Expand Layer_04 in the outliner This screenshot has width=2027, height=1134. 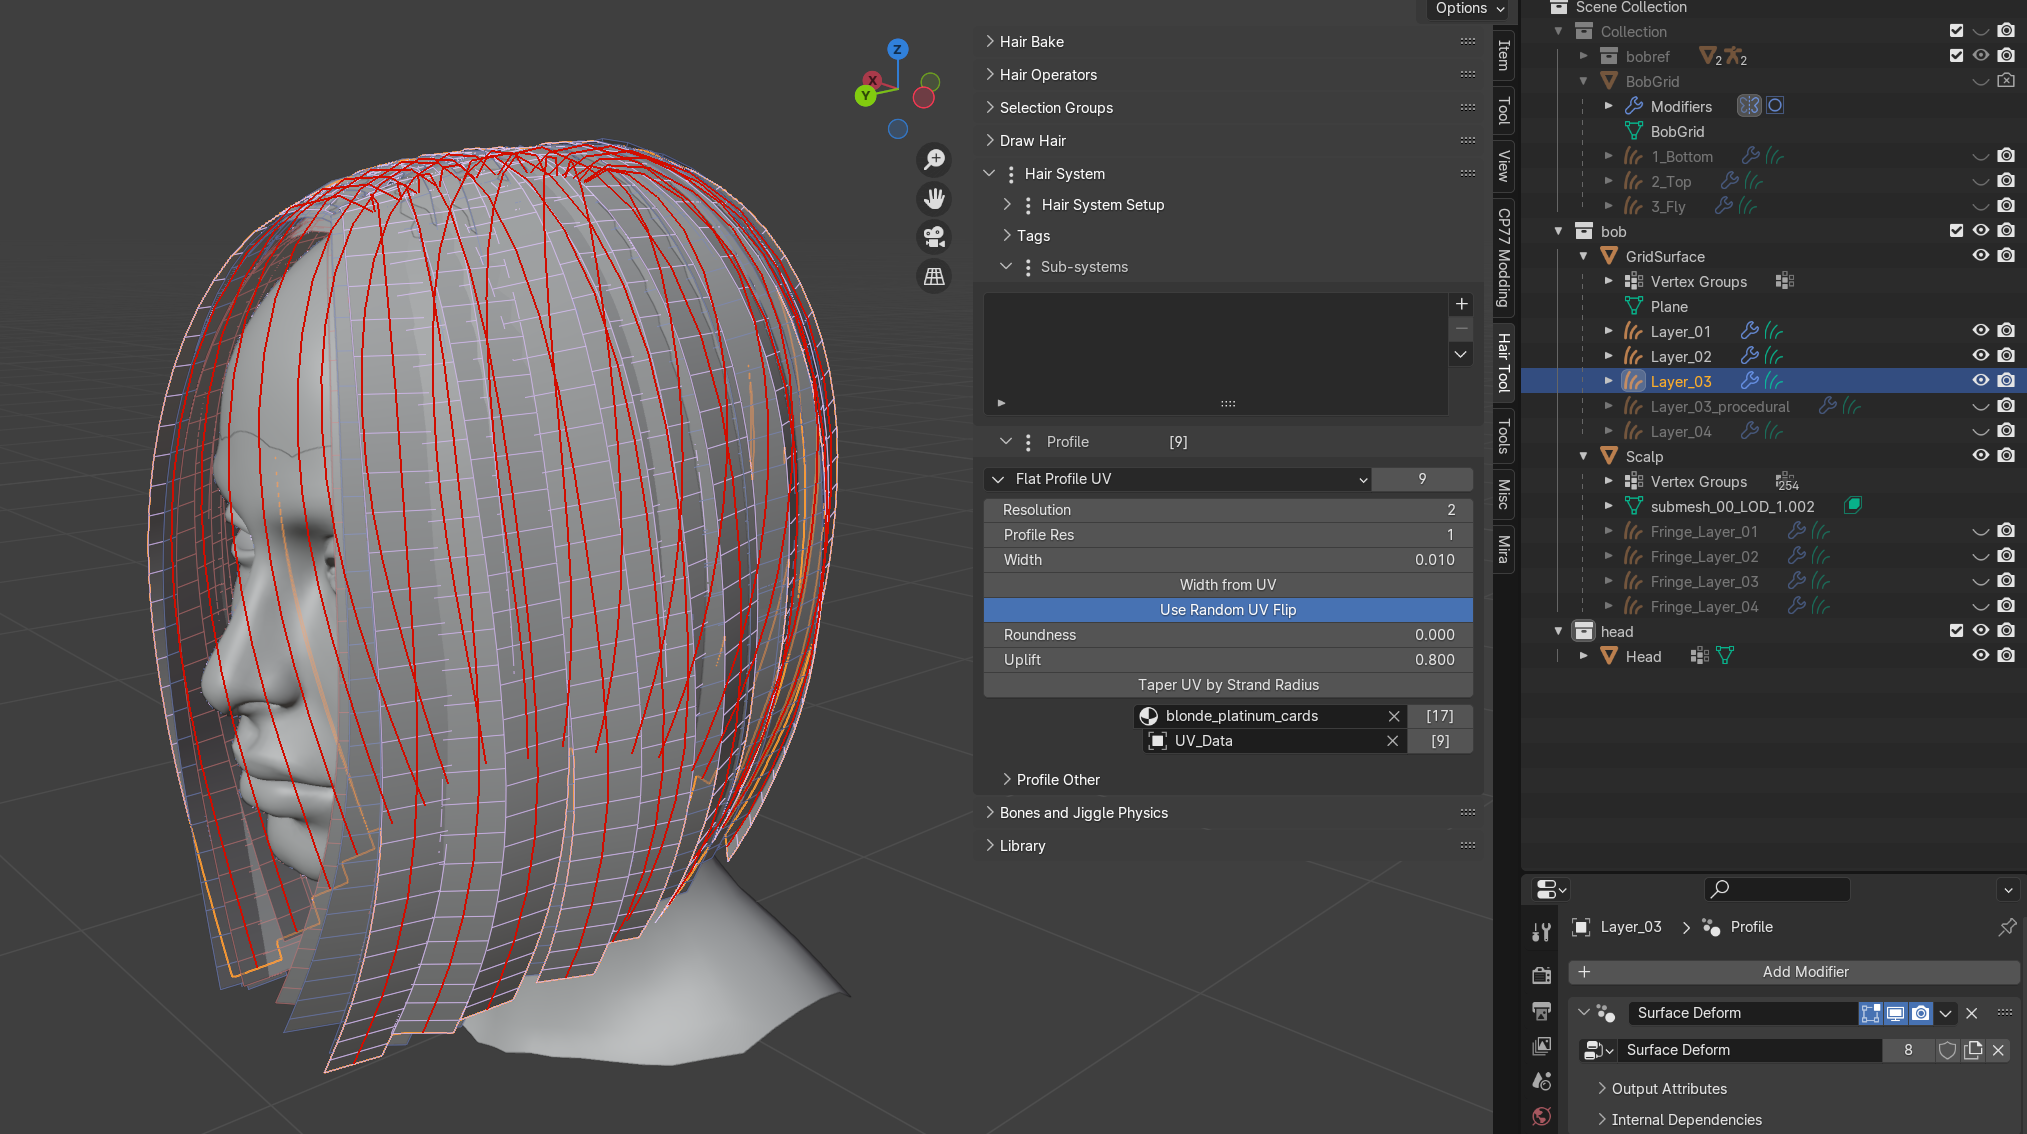click(x=1608, y=431)
